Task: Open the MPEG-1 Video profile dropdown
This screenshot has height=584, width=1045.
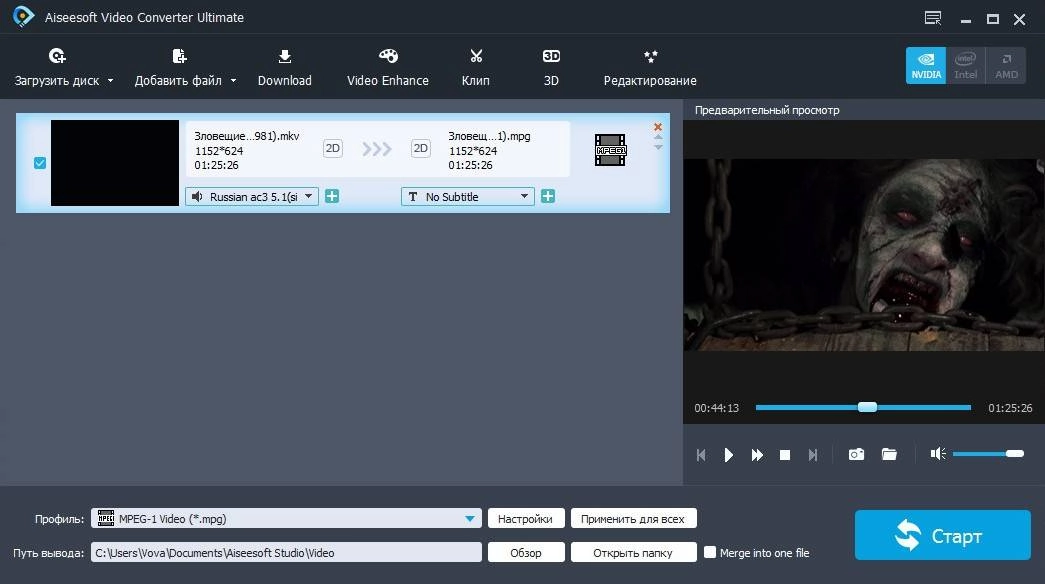Action: 286,519
